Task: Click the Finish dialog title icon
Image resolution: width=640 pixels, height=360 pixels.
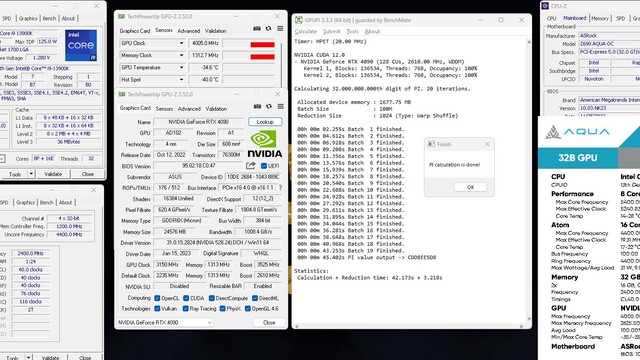Action: click(x=431, y=144)
